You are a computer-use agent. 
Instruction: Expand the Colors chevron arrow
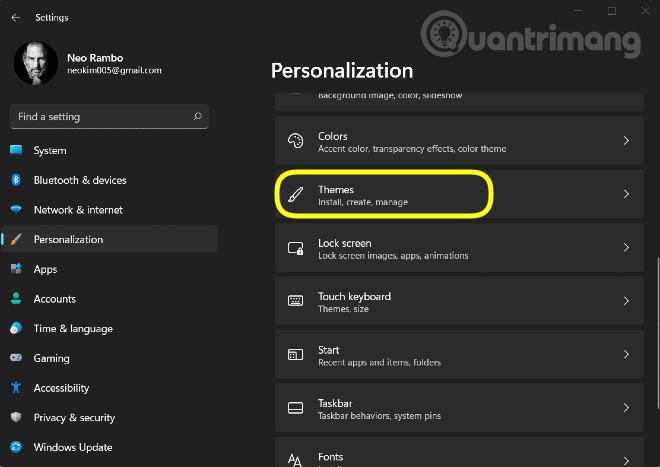[626, 141]
